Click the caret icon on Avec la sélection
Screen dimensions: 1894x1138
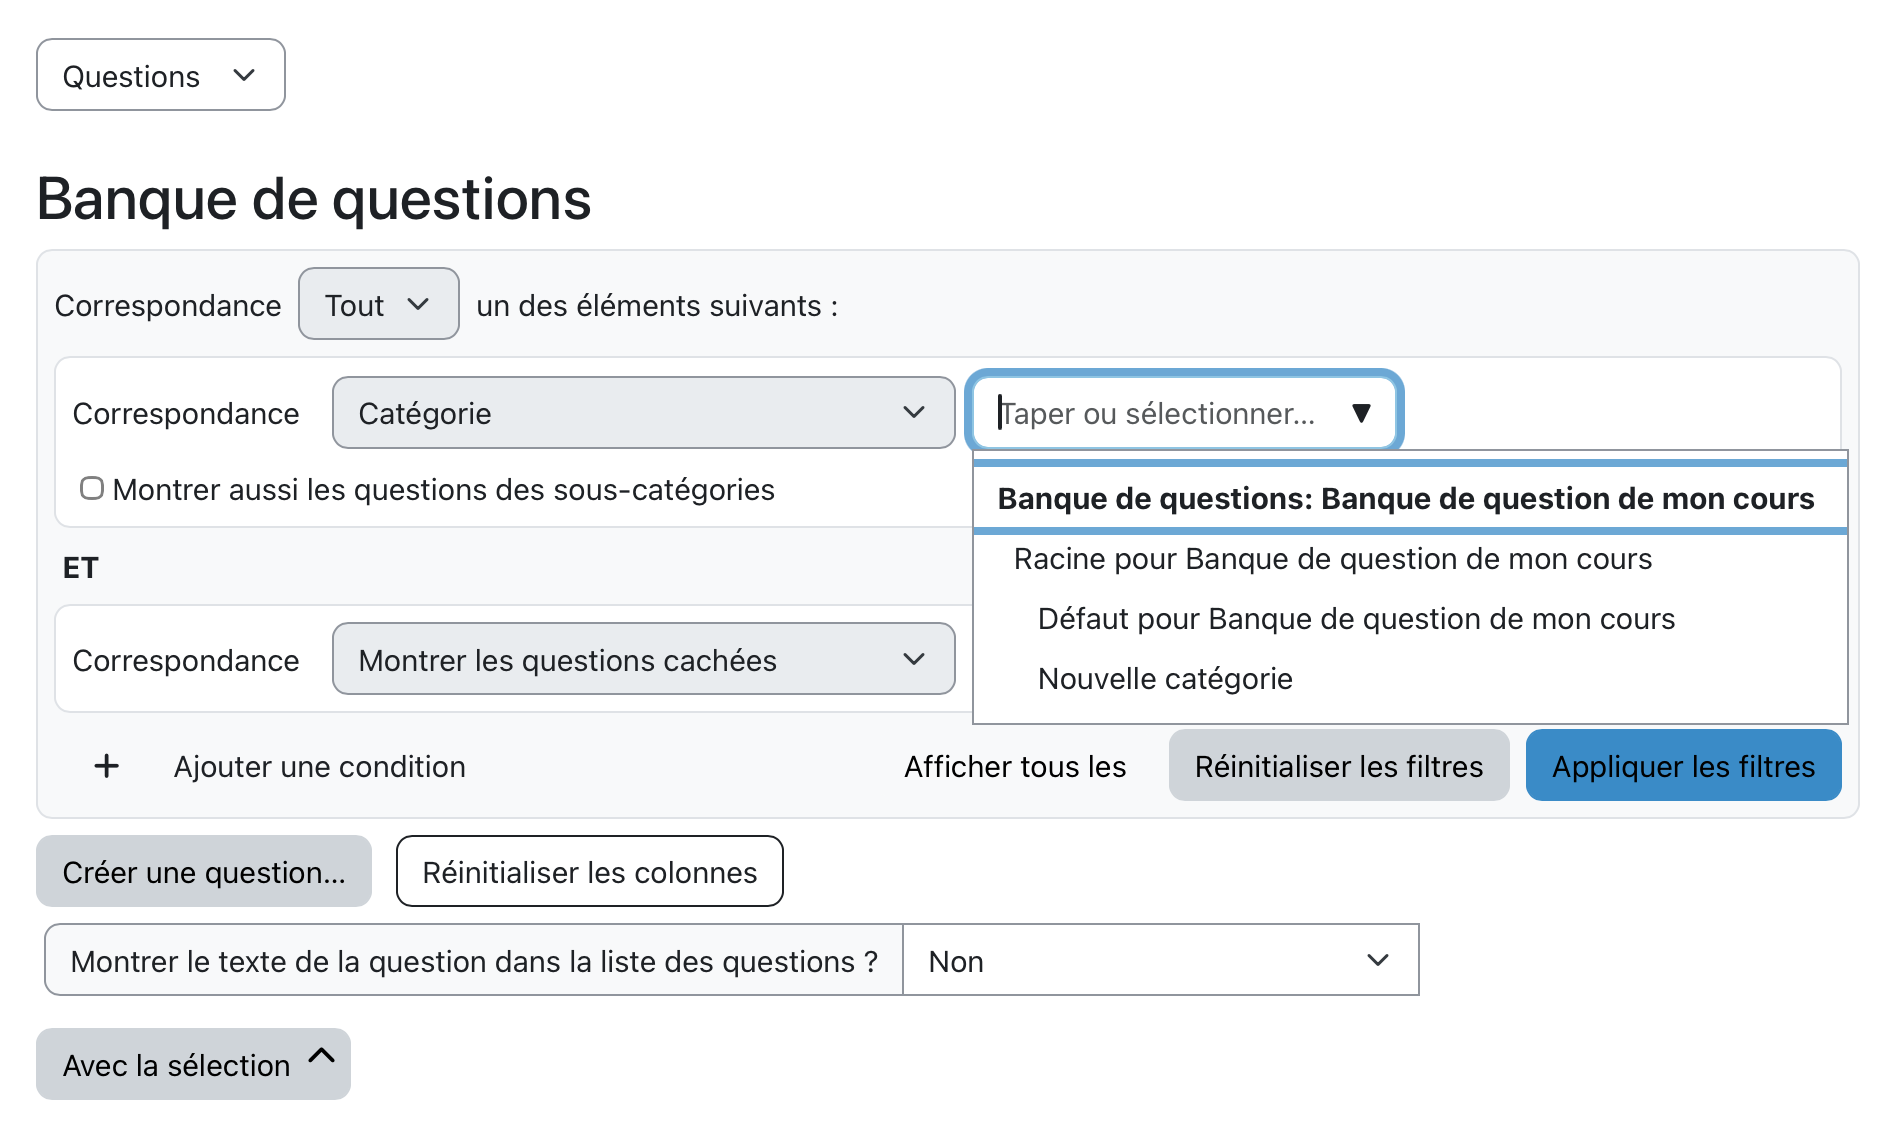[x=321, y=1056]
